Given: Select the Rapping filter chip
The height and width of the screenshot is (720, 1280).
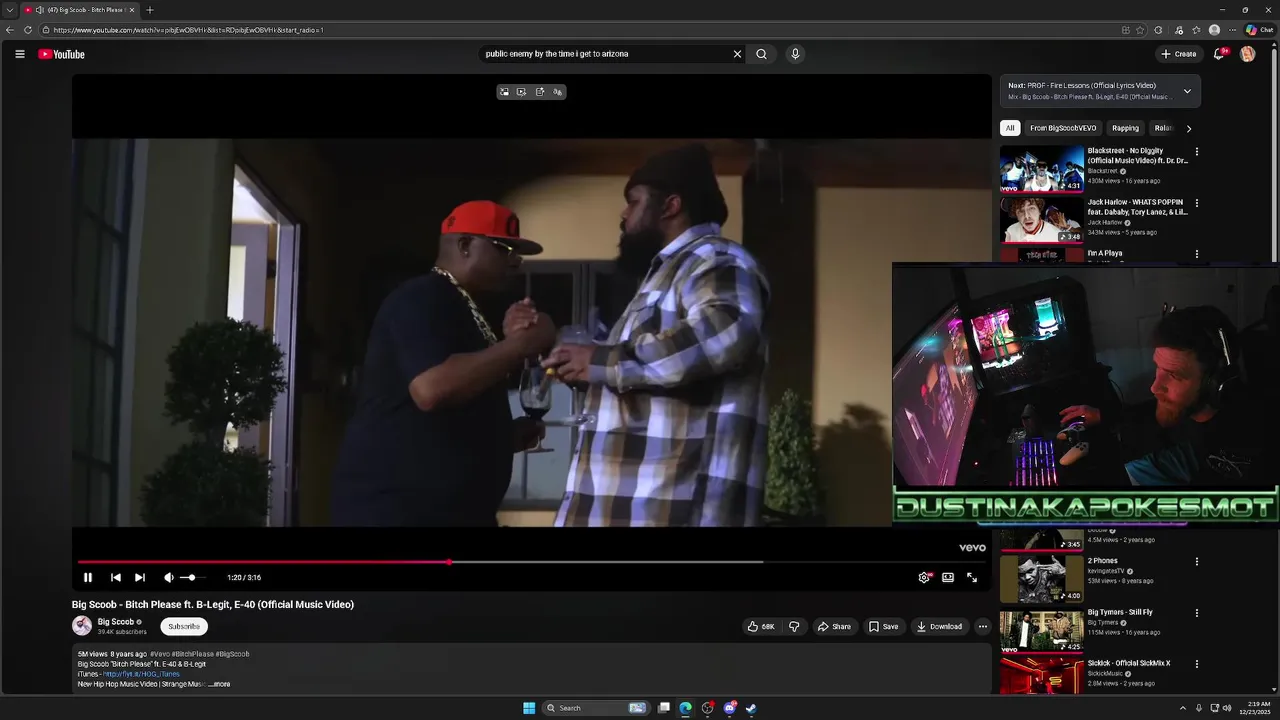Looking at the screenshot, I should [x=1125, y=128].
